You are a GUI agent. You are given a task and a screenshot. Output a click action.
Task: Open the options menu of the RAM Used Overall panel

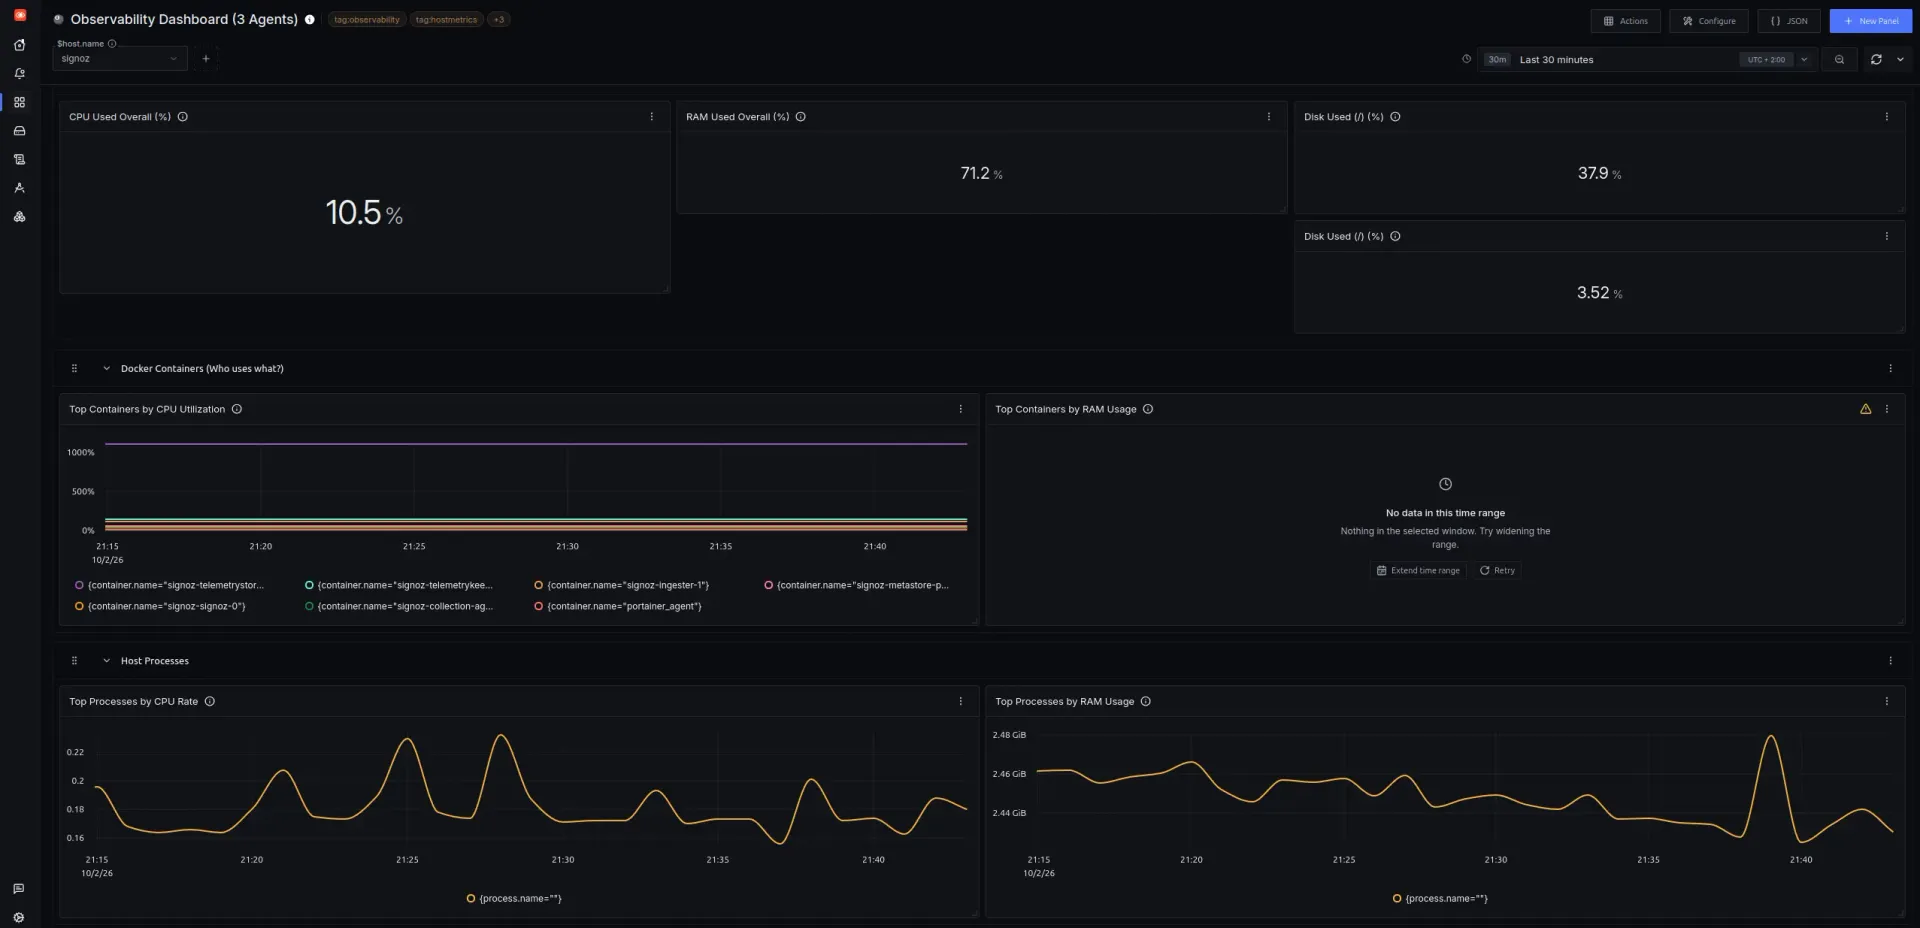[1269, 117]
